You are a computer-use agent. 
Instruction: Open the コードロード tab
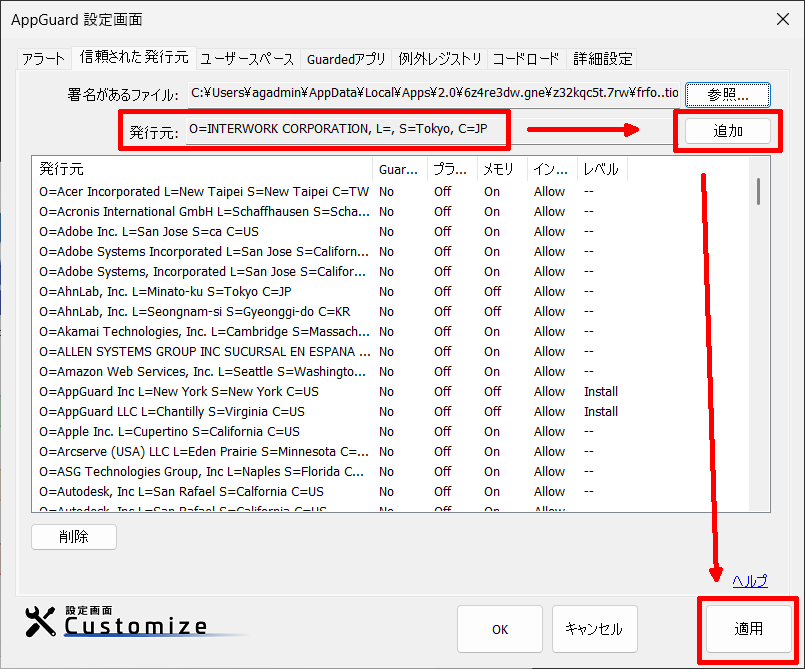(x=527, y=59)
